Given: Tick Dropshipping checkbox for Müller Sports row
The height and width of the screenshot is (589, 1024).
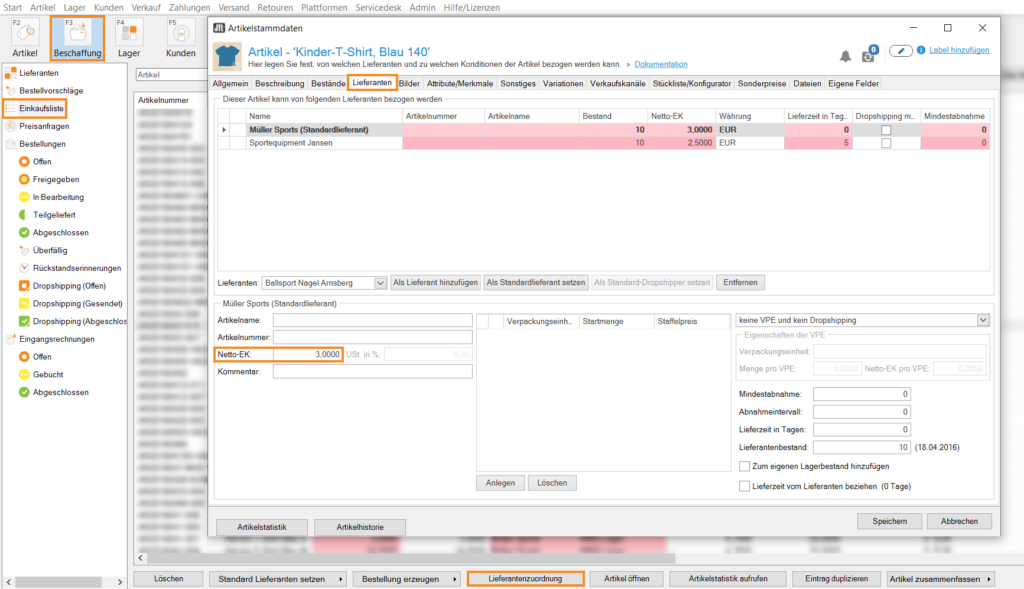Looking at the screenshot, I should [886, 130].
